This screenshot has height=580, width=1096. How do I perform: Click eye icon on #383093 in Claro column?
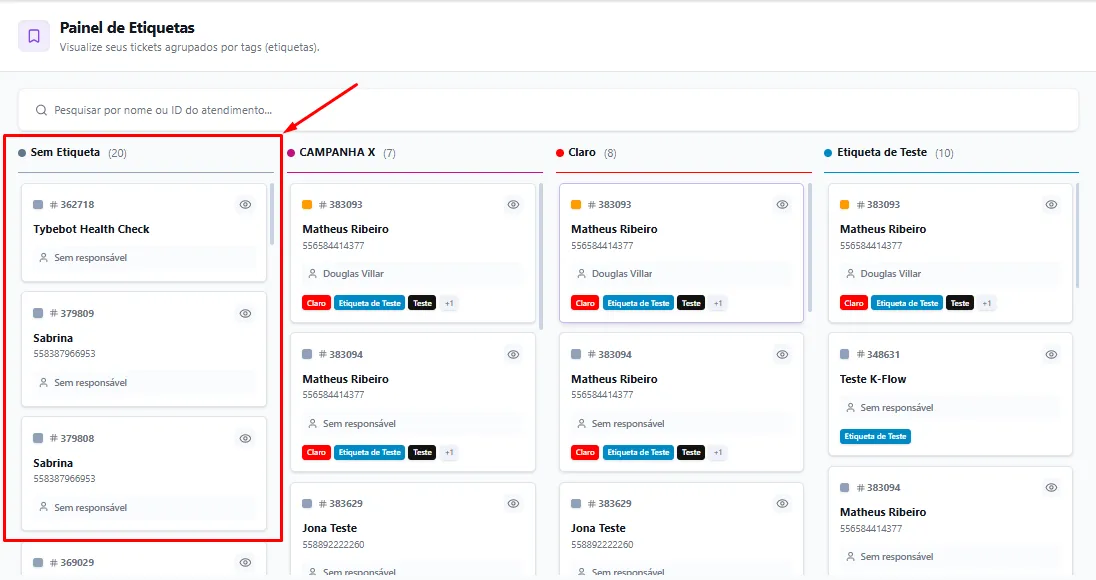[782, 205]
